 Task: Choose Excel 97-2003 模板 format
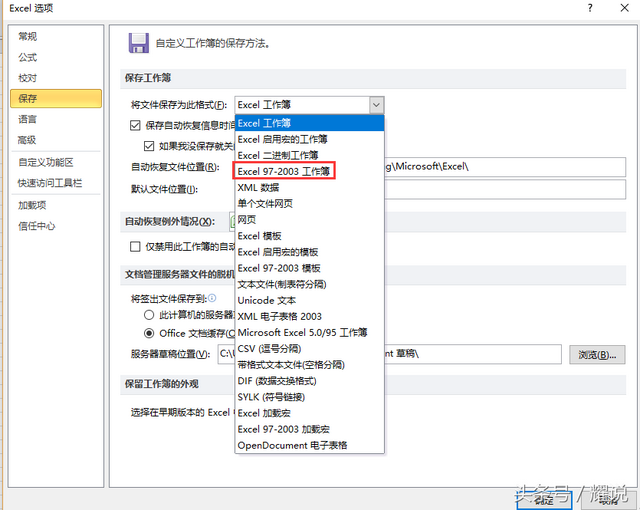point(309,268)
